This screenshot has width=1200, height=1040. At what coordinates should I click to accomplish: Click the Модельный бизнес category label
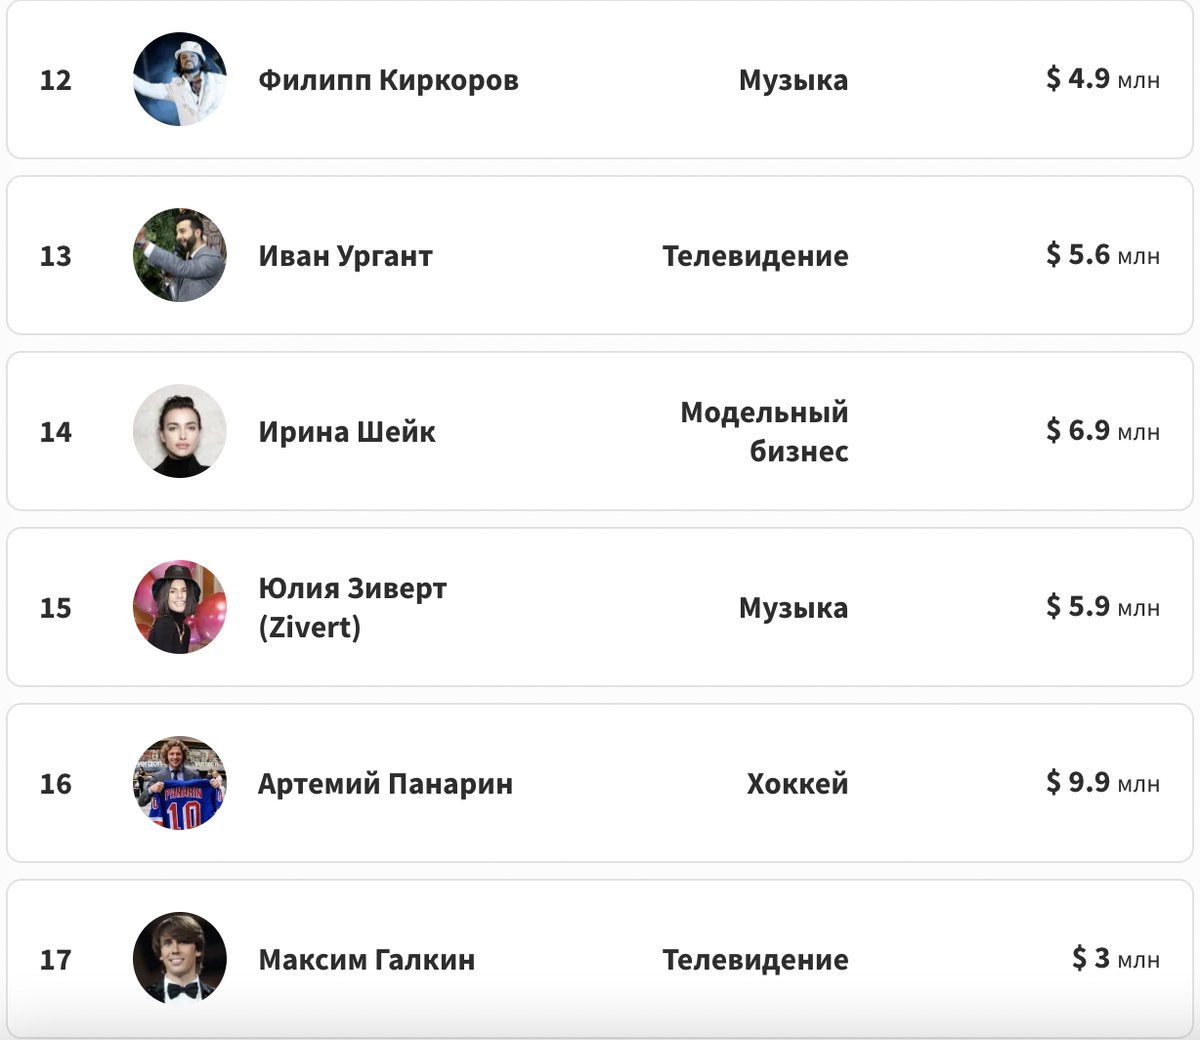point(765,431)
